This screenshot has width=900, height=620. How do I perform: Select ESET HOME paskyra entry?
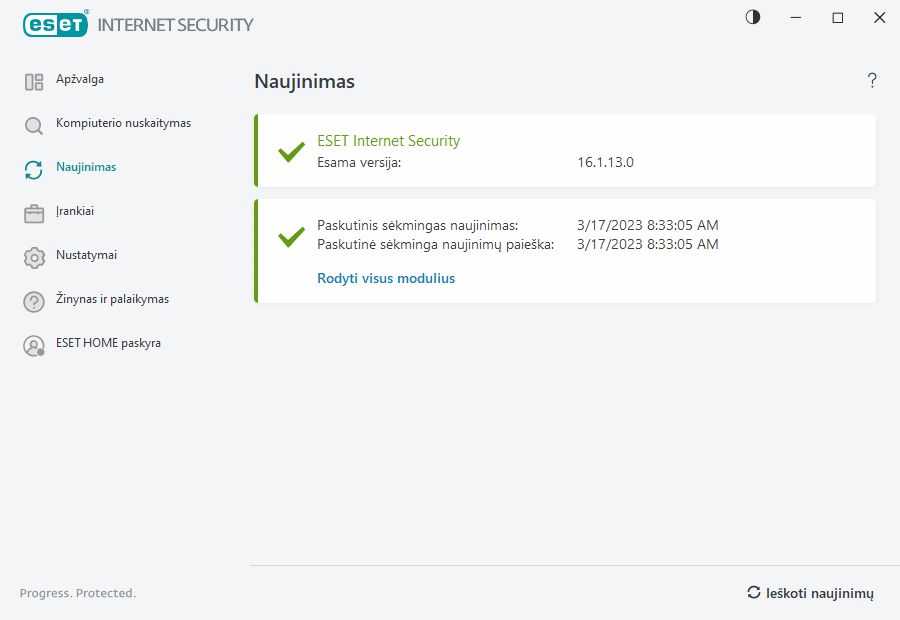(x=108, y=343)
